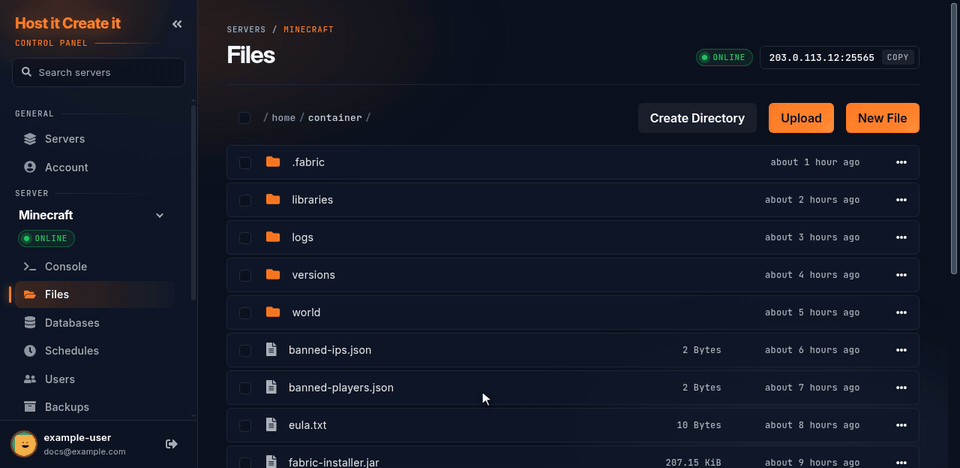
Task: Open more options for logs row
Action: [x=901, y=237]
